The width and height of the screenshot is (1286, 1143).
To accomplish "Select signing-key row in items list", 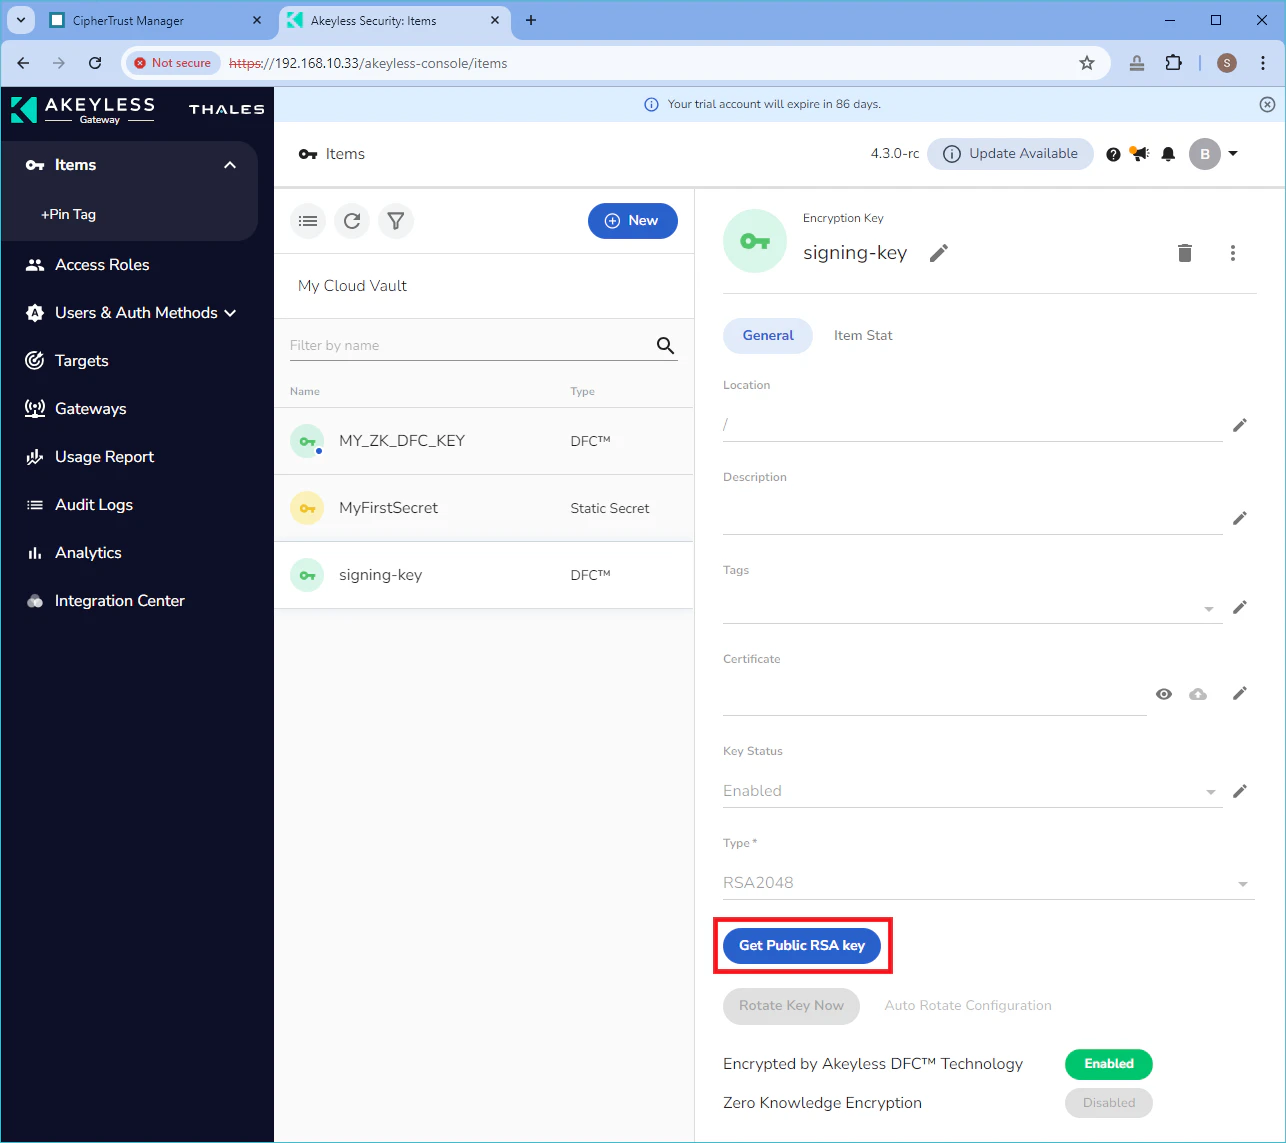I will [x=484, y=575].
